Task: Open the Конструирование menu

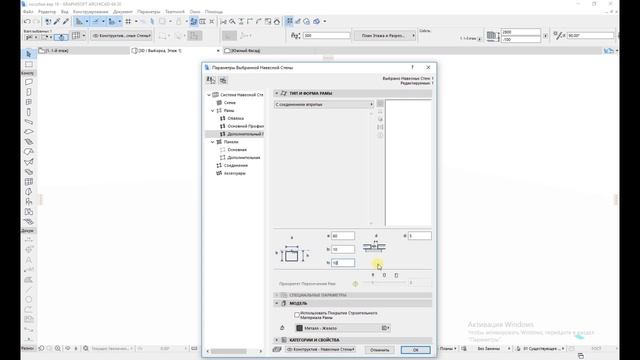Action: point(91,12)
